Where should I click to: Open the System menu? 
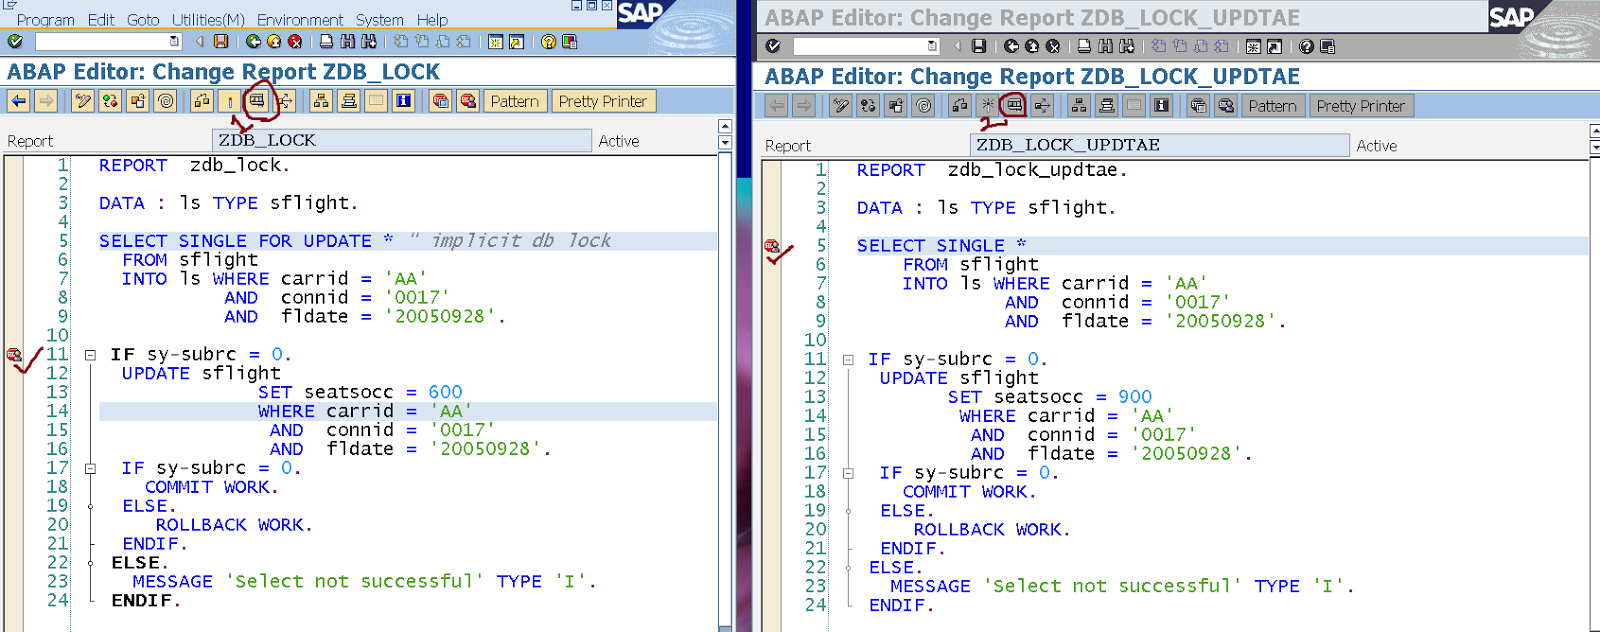tap(380, 19)
